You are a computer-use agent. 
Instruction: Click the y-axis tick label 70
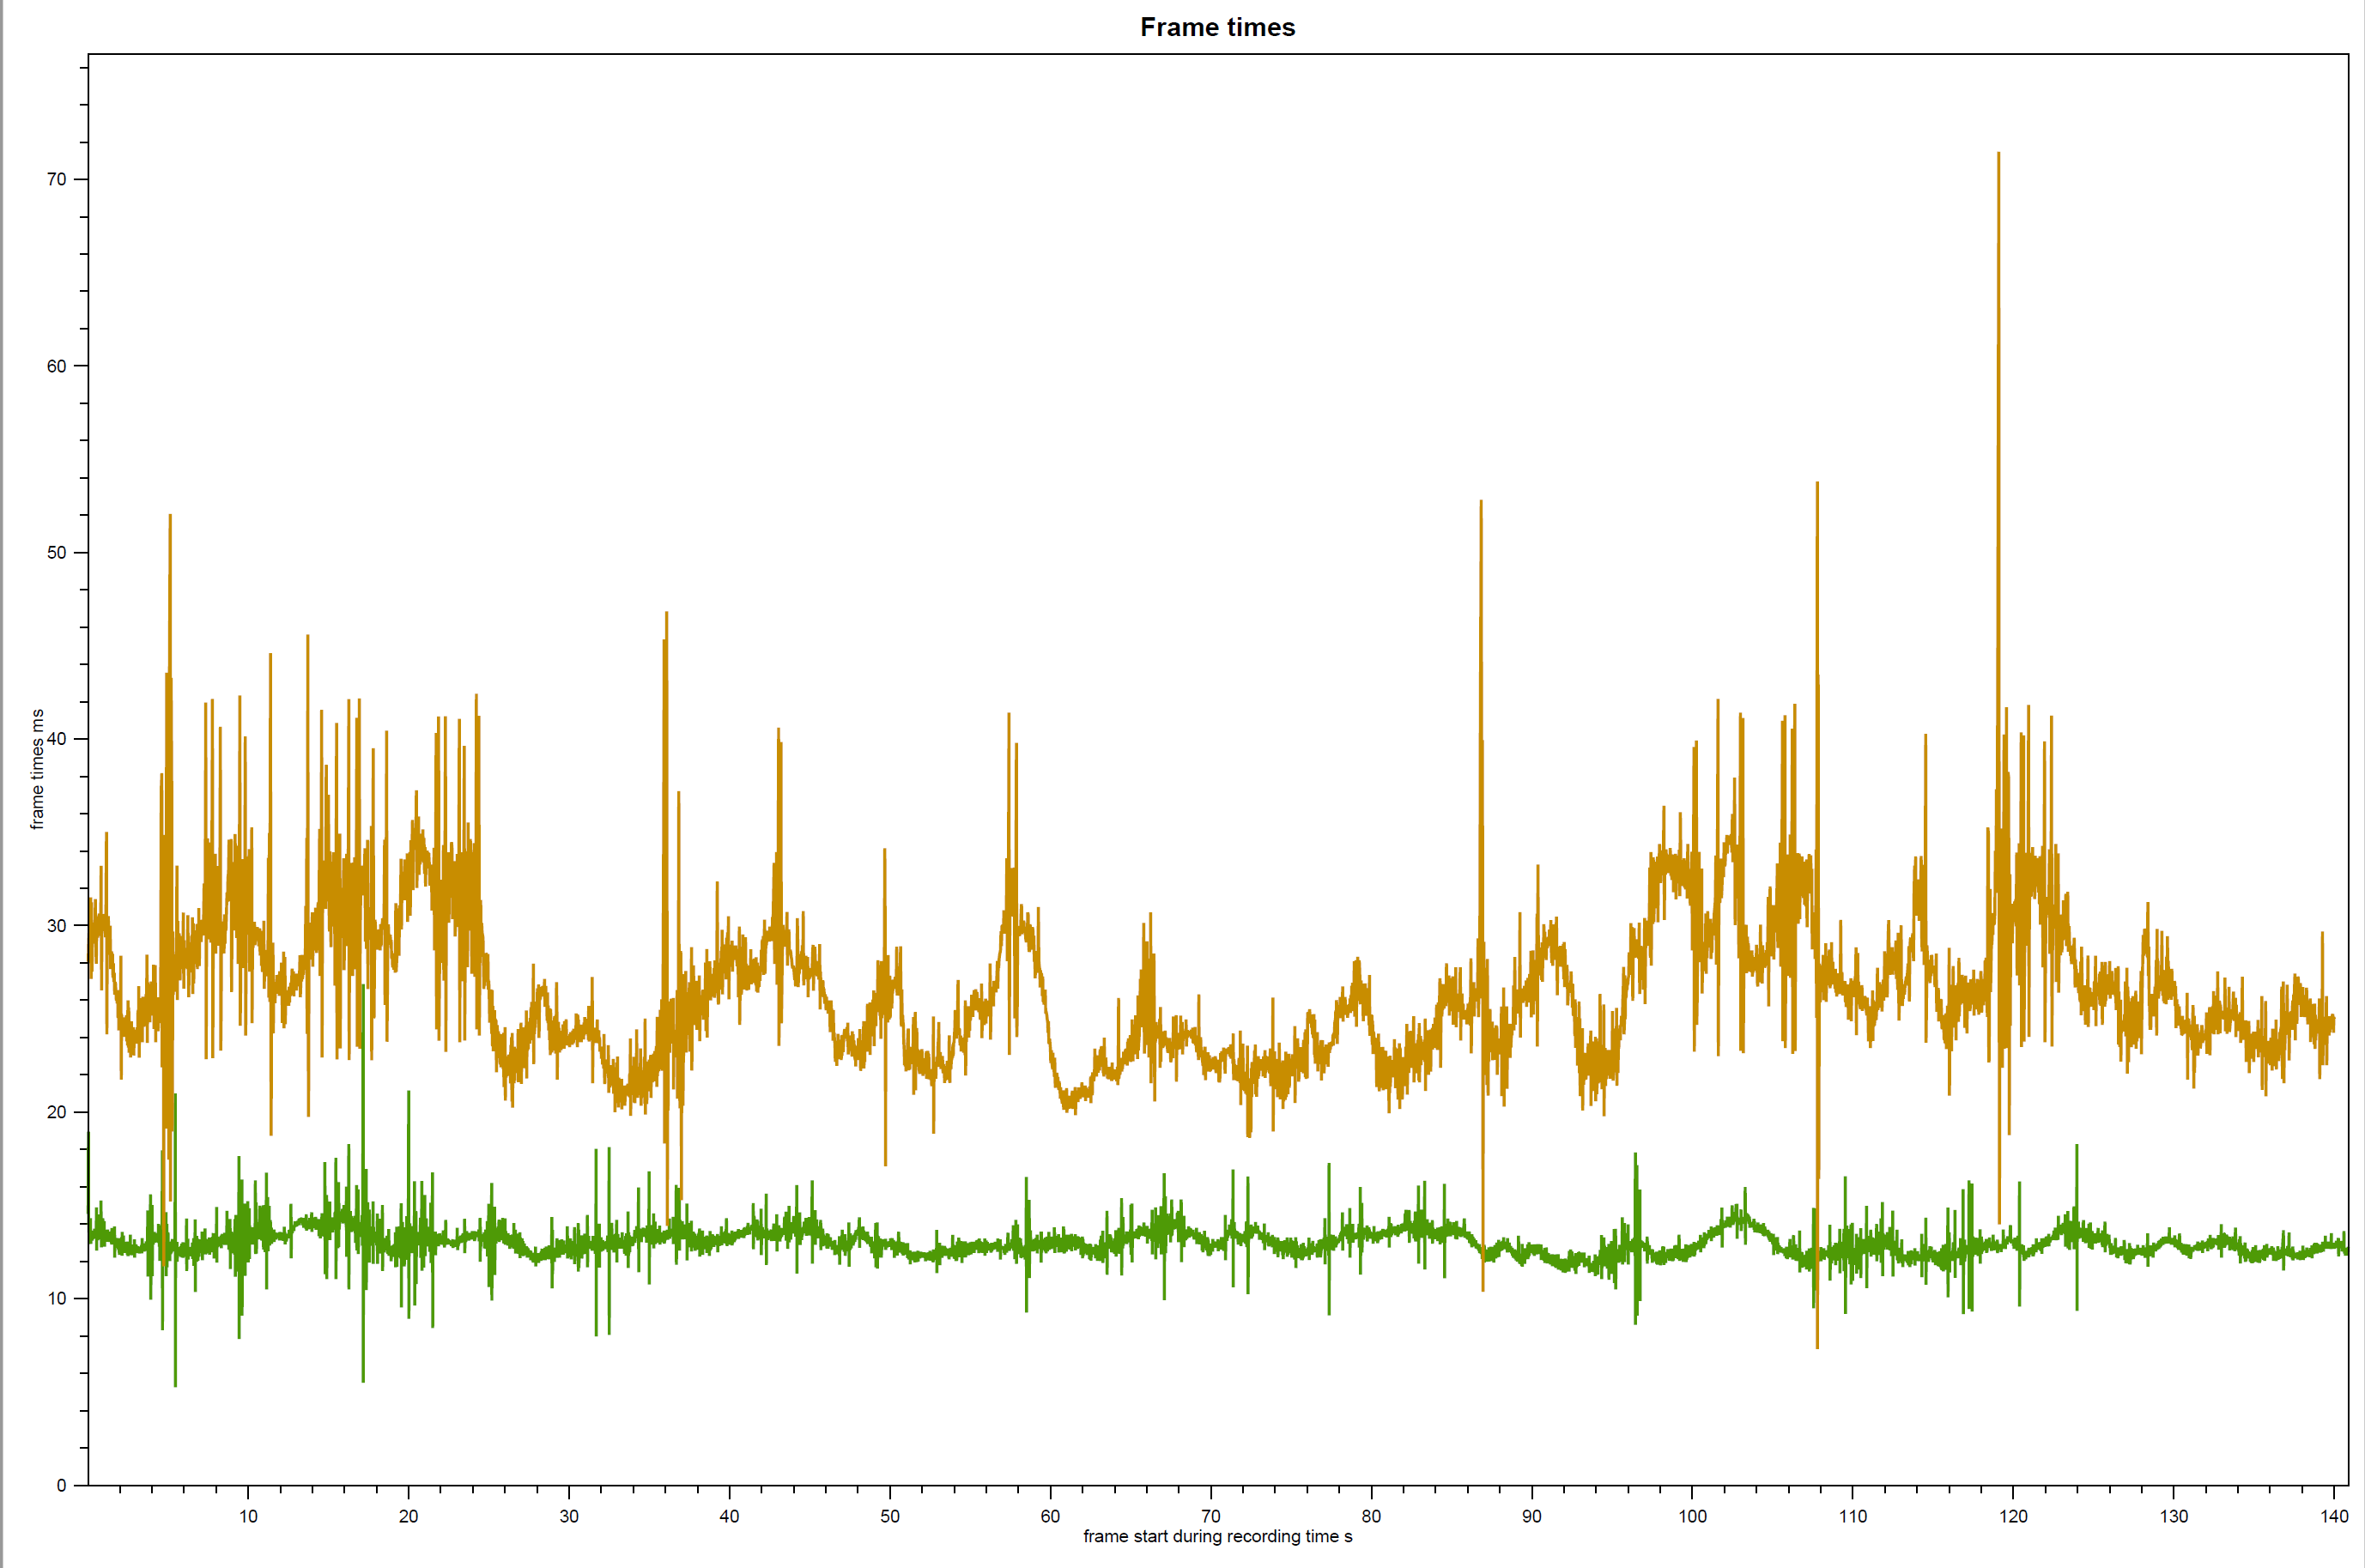point(56,179)
